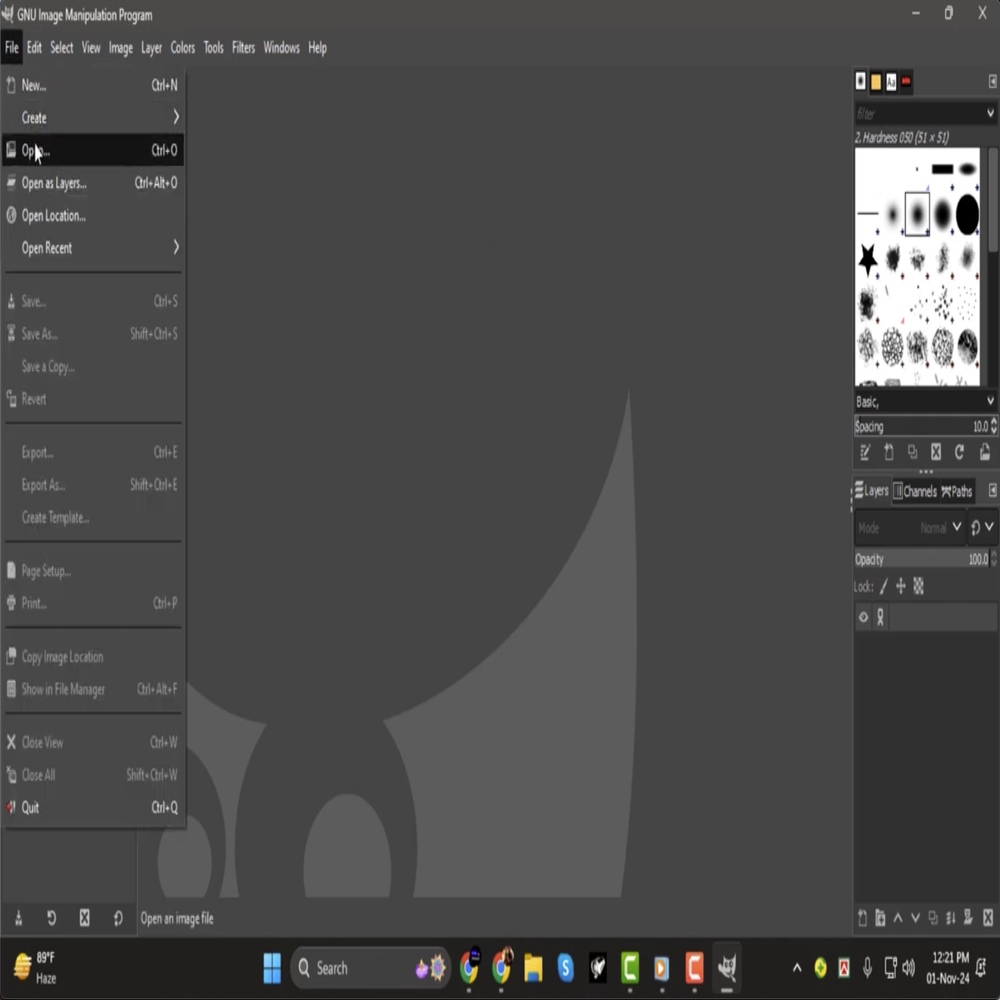Image resolution: width=1000 pixels, height=1000 pixels.
Task: Click the new layer group icon
Action: tap(880, 918)
